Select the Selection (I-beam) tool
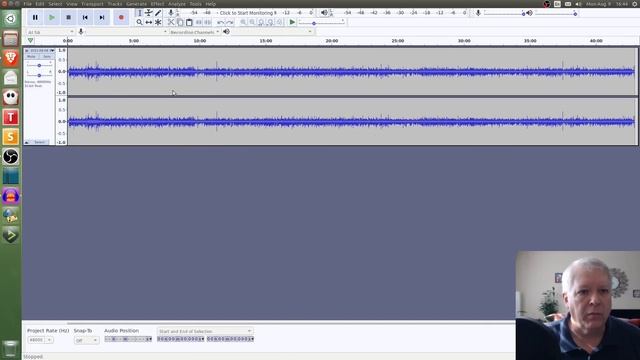The image size is (640, 360). tap(139, 13)
